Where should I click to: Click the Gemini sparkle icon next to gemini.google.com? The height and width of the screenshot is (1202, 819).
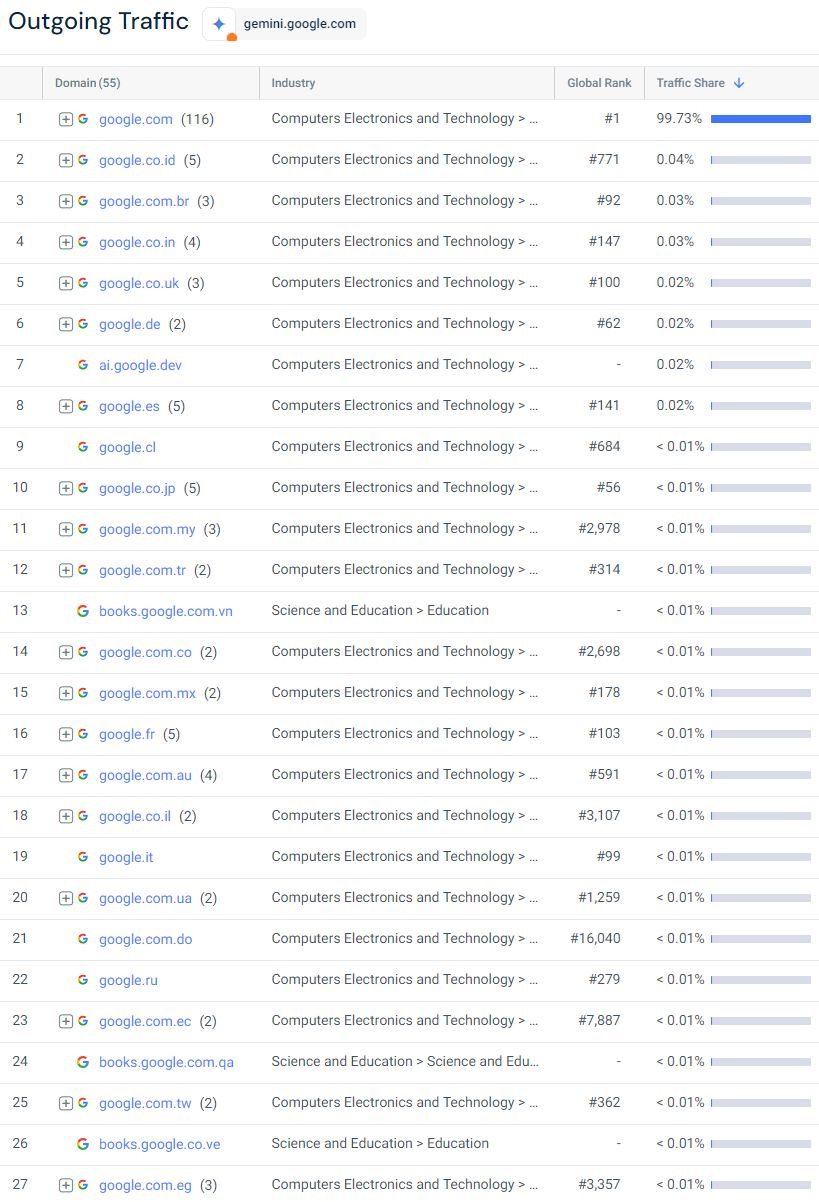click(219, 24)
